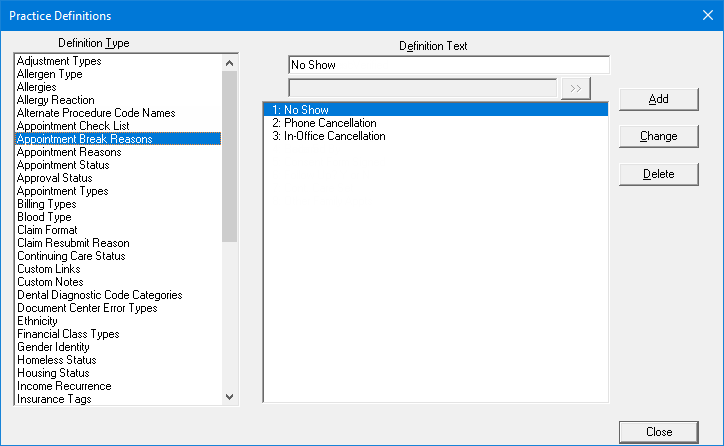
Task: Choose Custom Links in the list
Action: 118,269
